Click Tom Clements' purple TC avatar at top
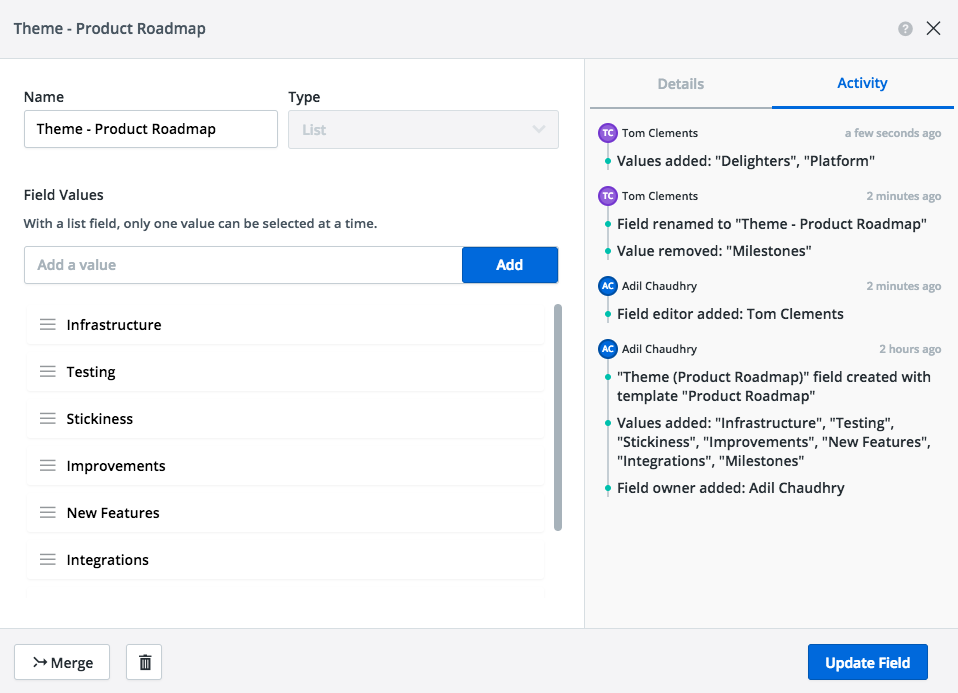This screenshot has height=693, width=958. coord(607,133)
